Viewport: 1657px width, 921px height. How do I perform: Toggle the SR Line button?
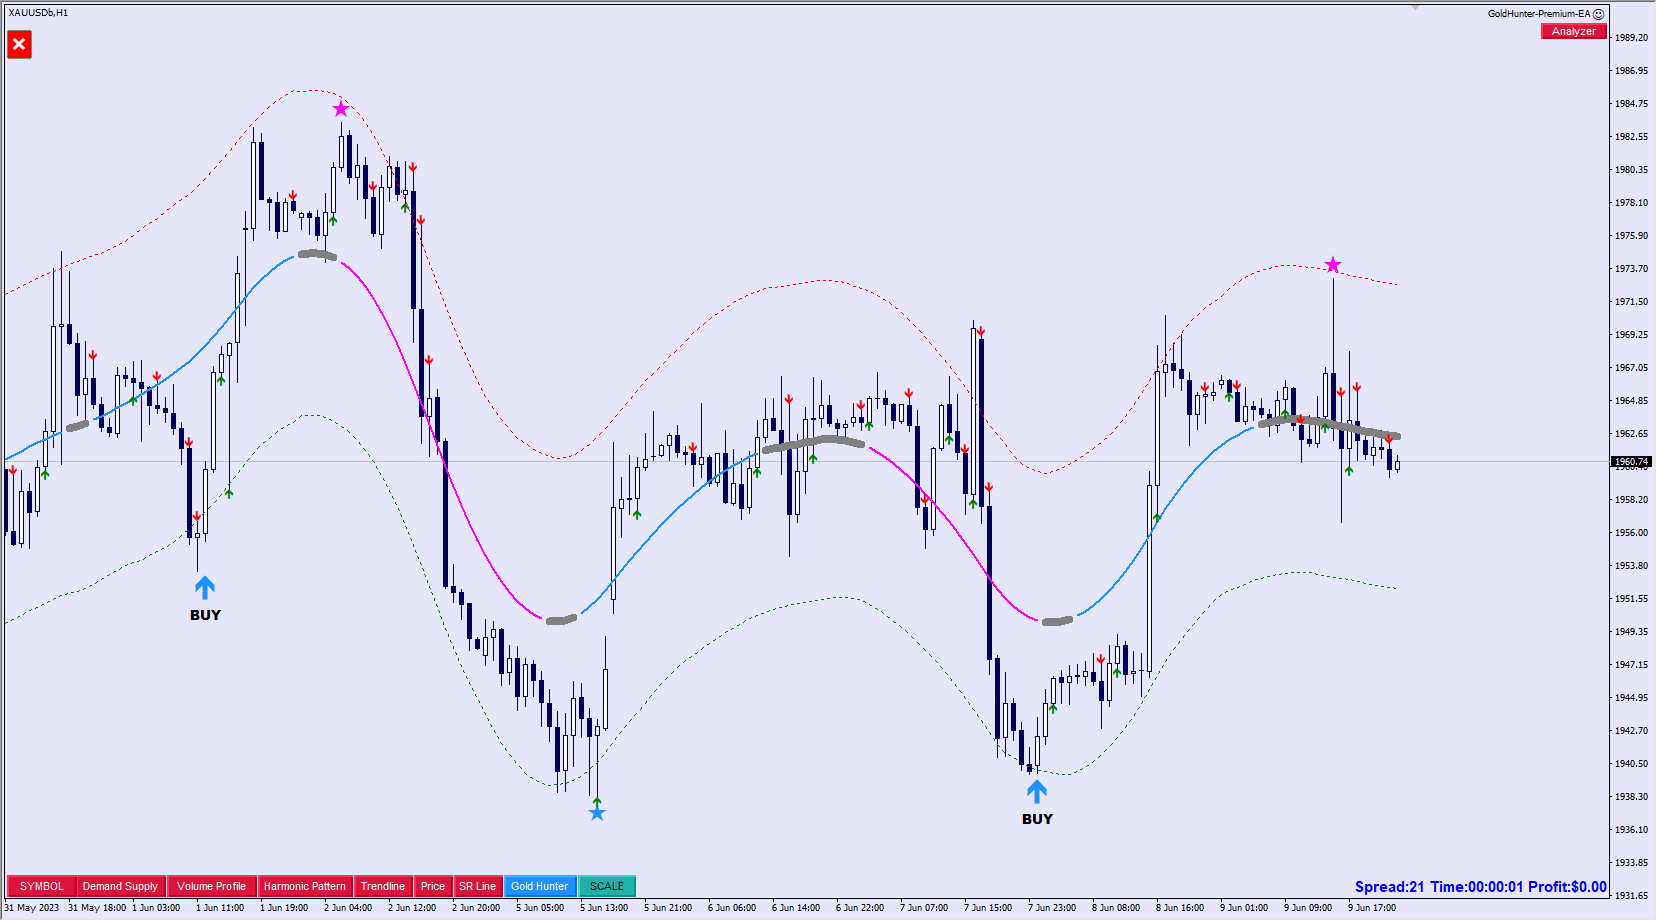(x=478, y=886)
